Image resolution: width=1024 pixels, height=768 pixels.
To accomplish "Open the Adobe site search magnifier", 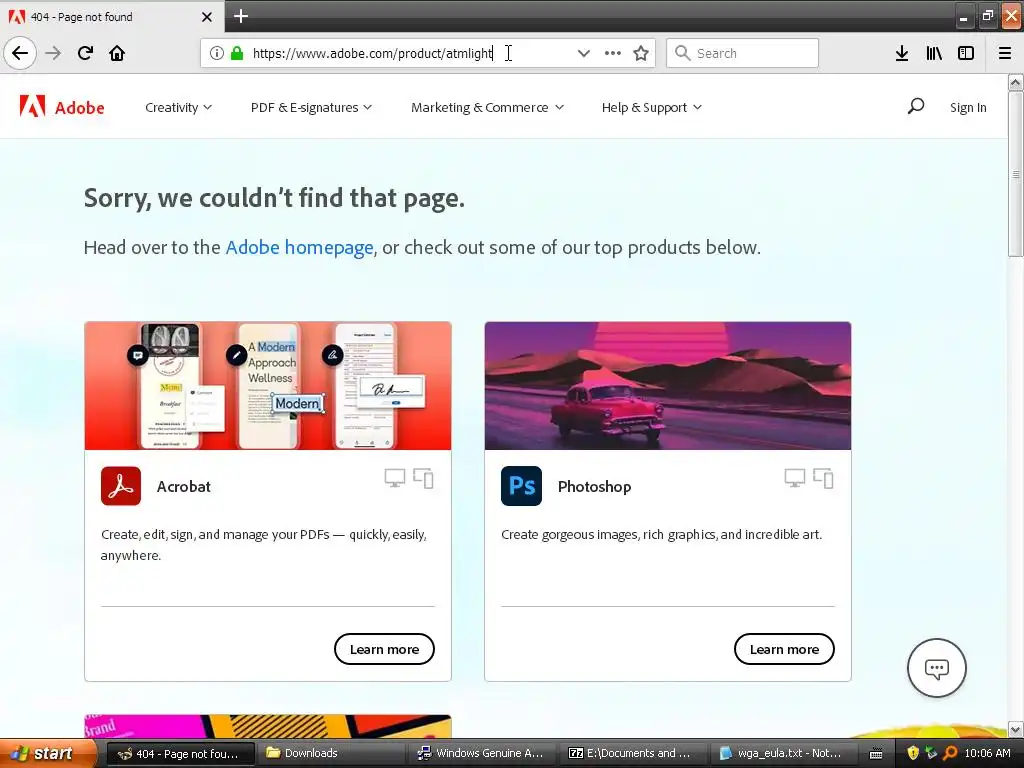I will (916, 106).
